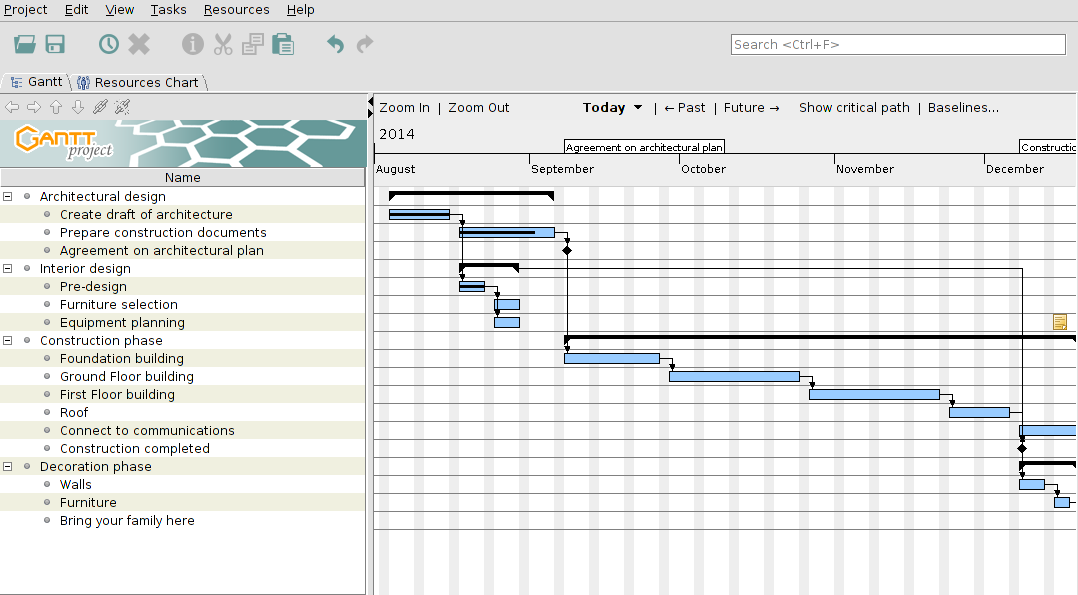Image resolution: width=1078 pixels, height=595 pixels.
Task: Select Bring your family here task
Action: tap(127, 521)
